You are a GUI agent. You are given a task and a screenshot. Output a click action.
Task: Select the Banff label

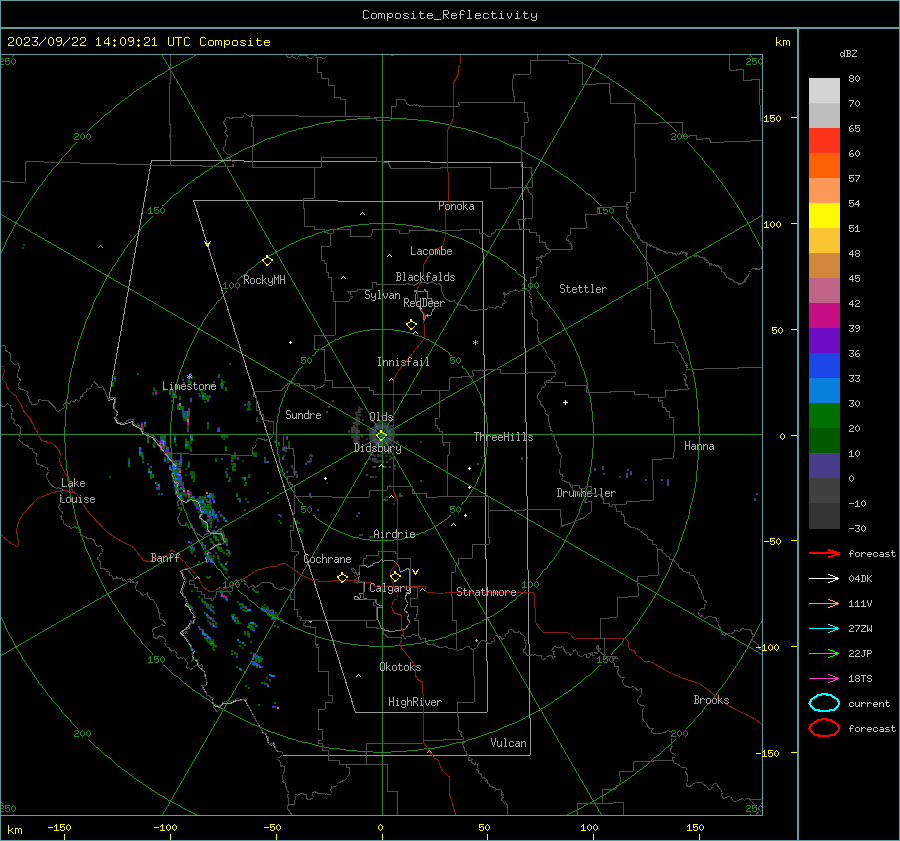click(165, 557)
